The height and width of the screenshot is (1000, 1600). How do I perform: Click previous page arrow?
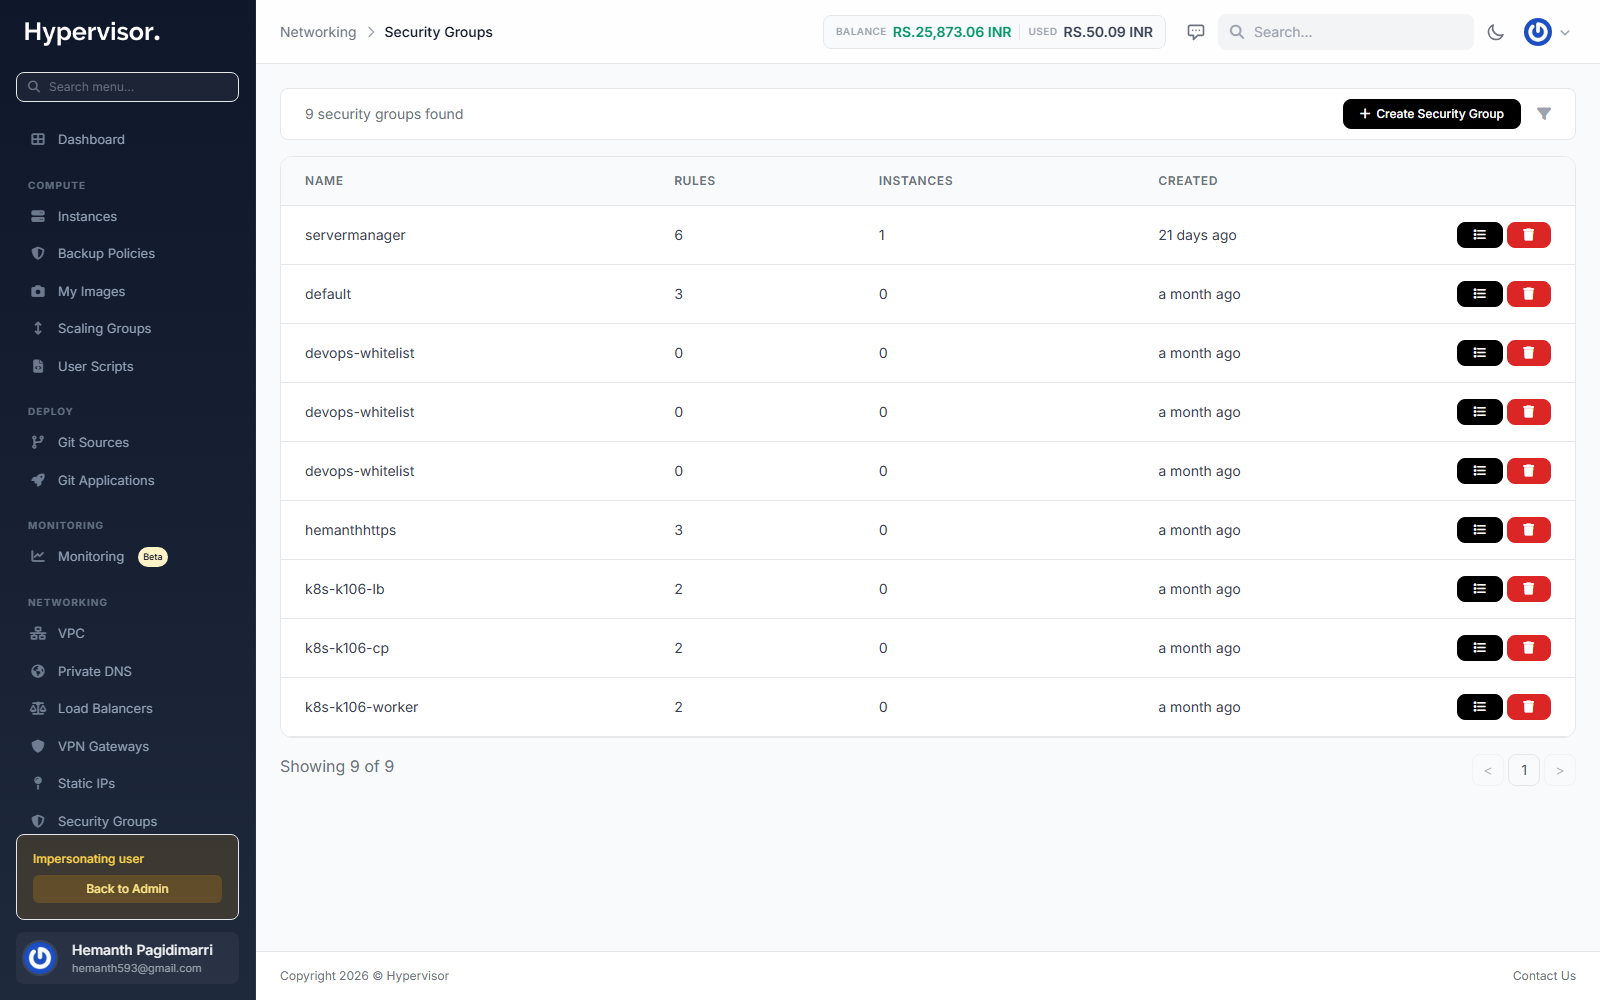[x=1488, y=770]
